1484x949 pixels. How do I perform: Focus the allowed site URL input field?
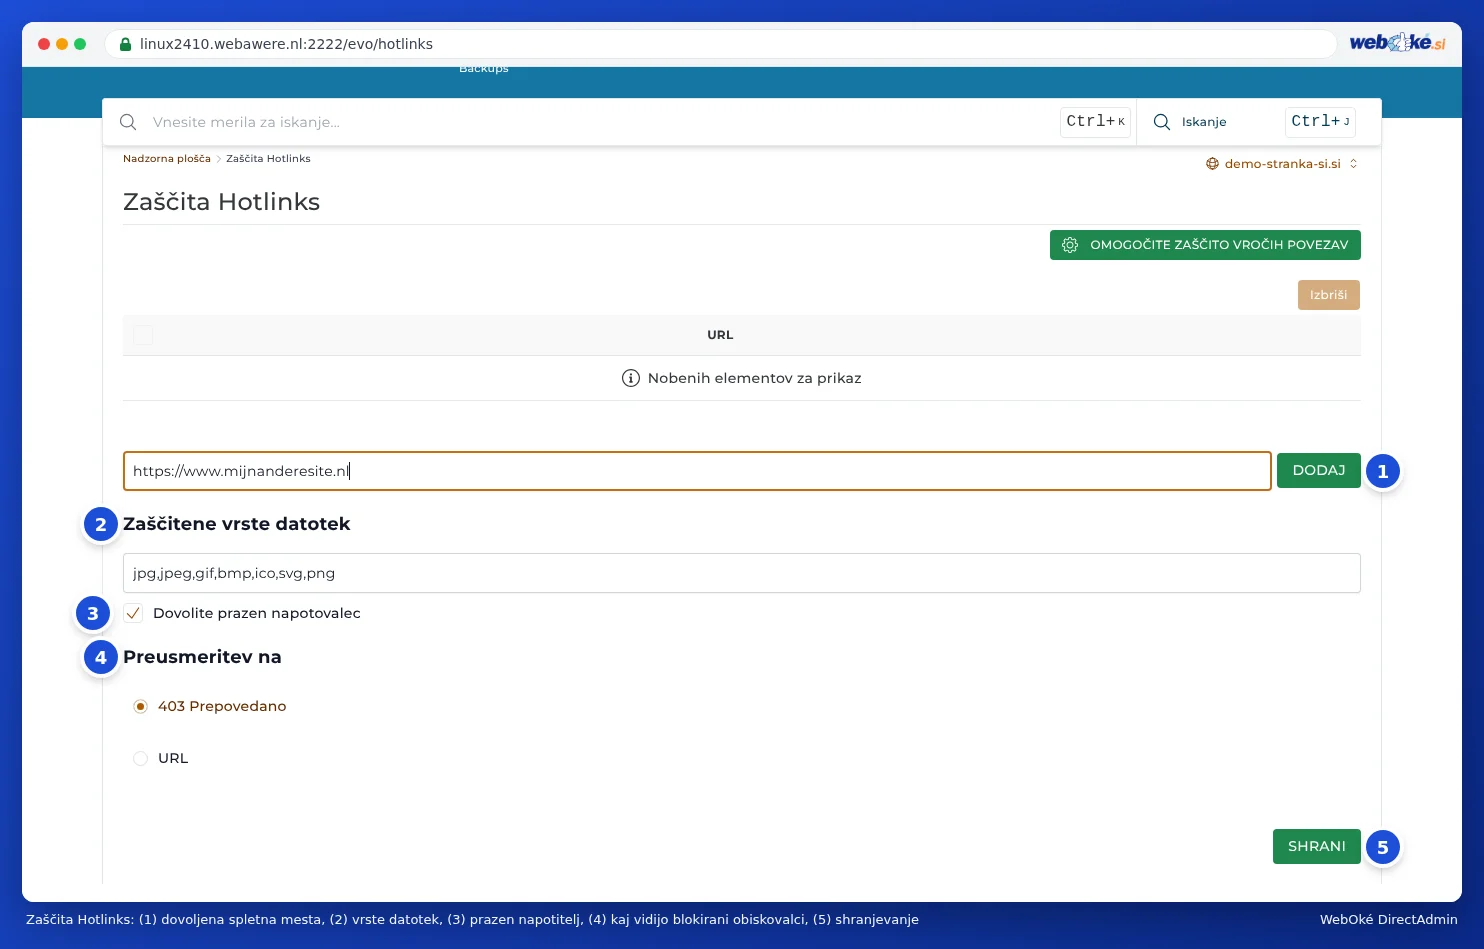coord(697,471)
